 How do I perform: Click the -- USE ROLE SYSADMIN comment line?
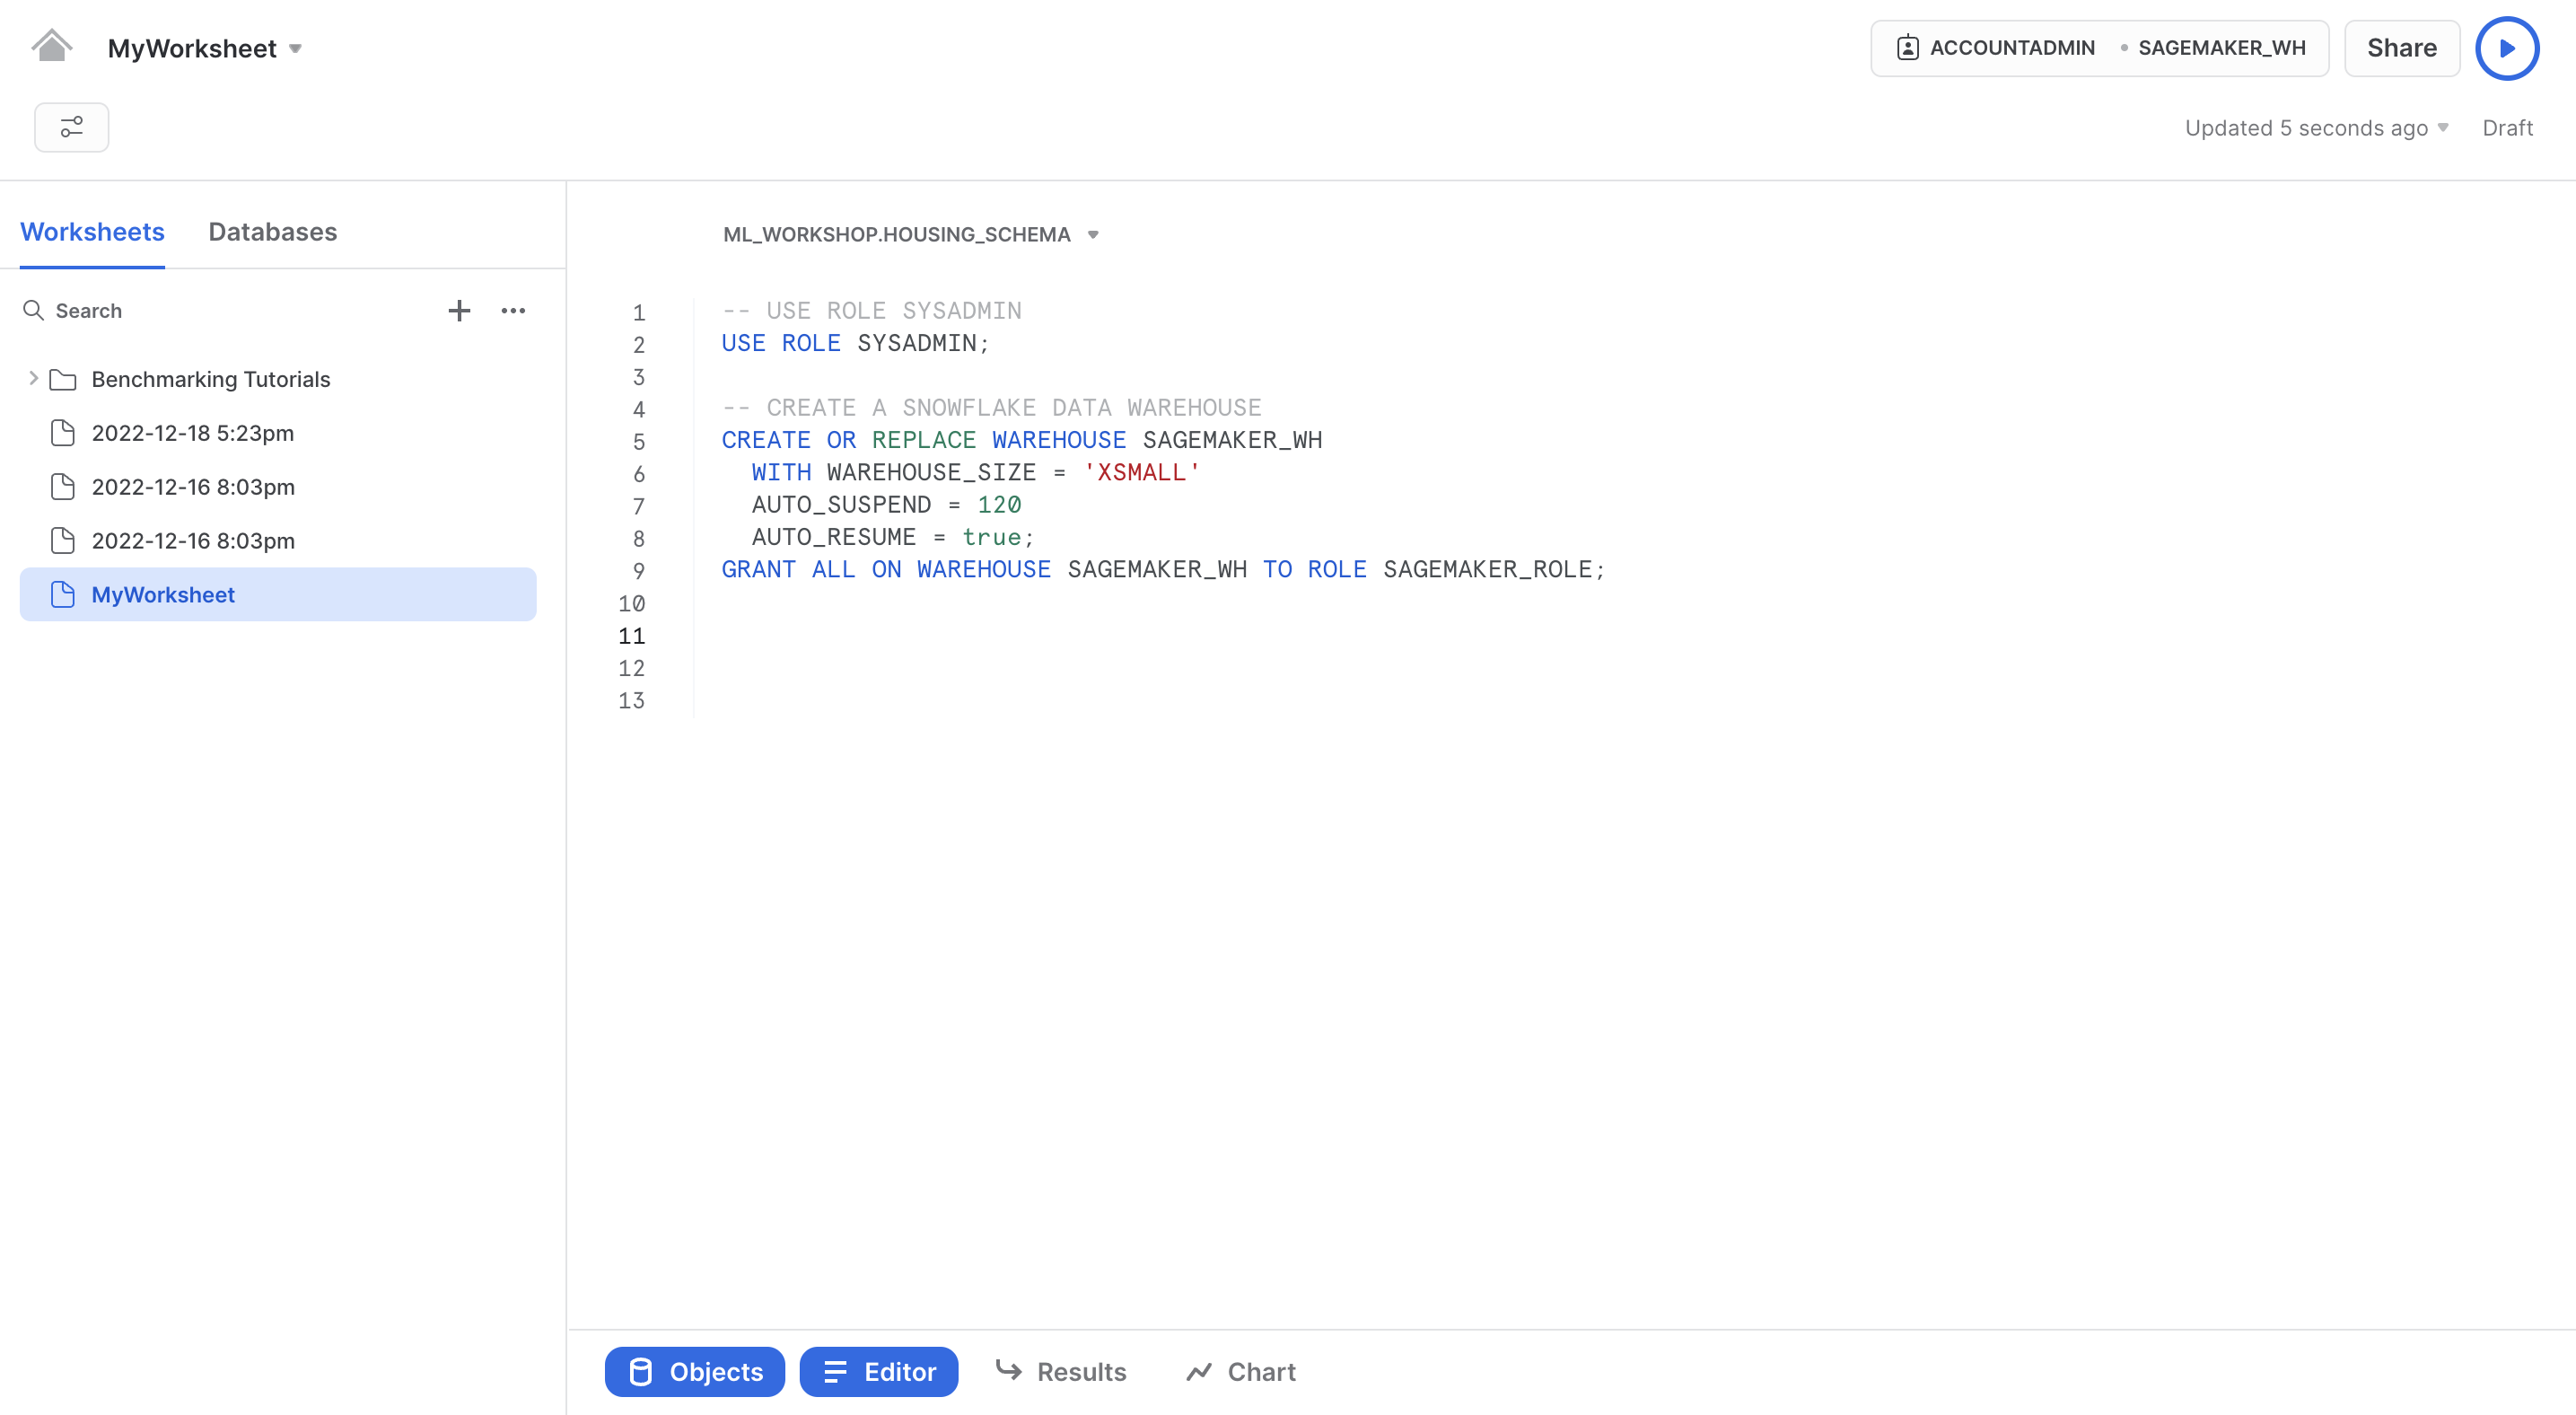coord(871,311)
